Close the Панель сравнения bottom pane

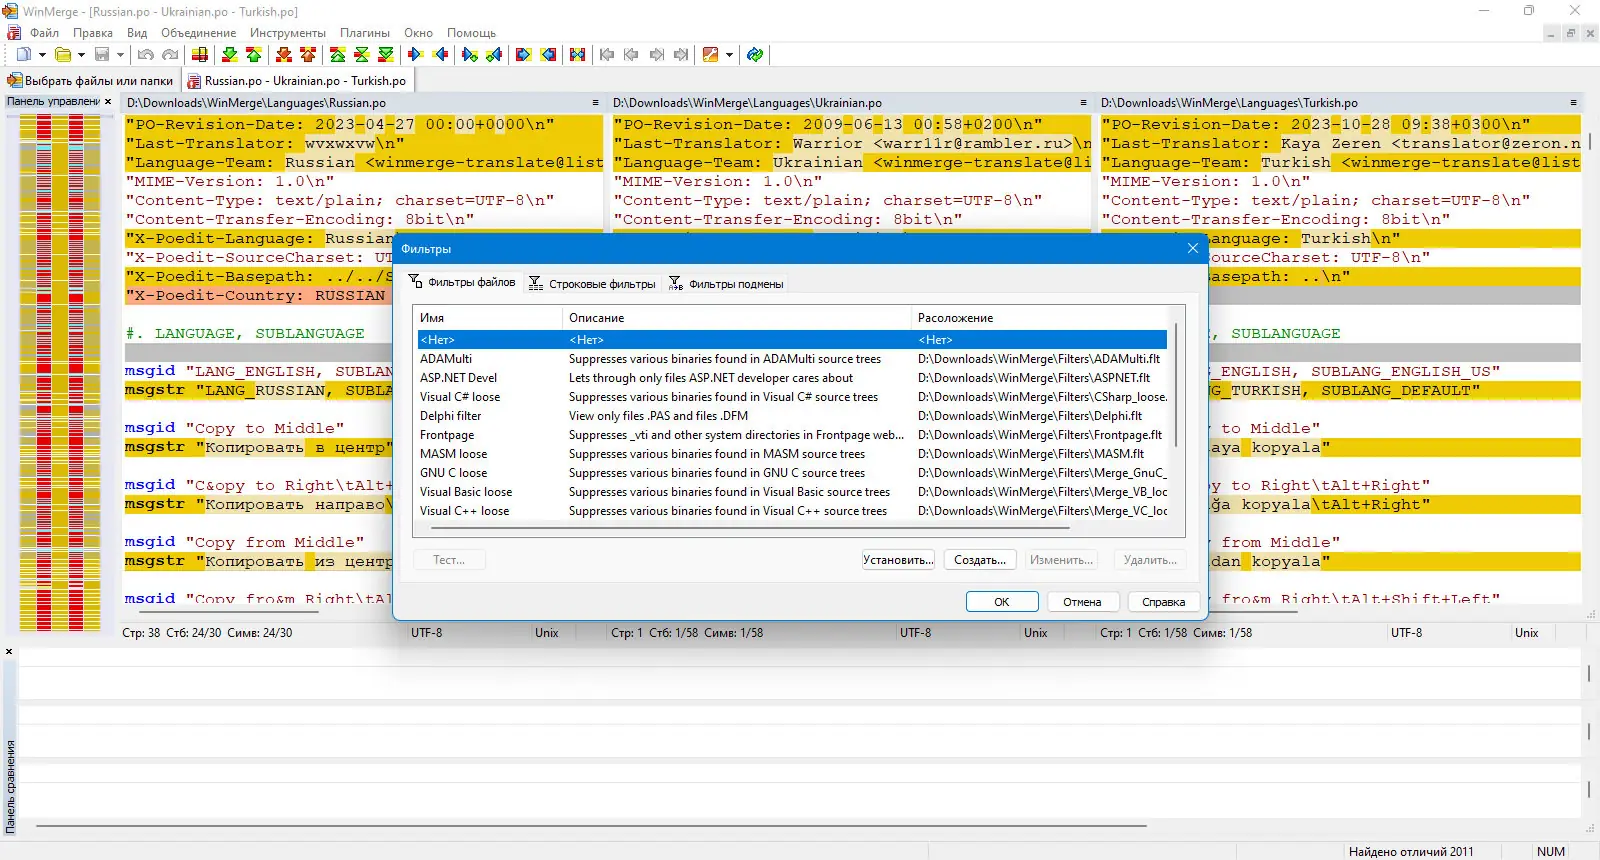pos(9,652)
